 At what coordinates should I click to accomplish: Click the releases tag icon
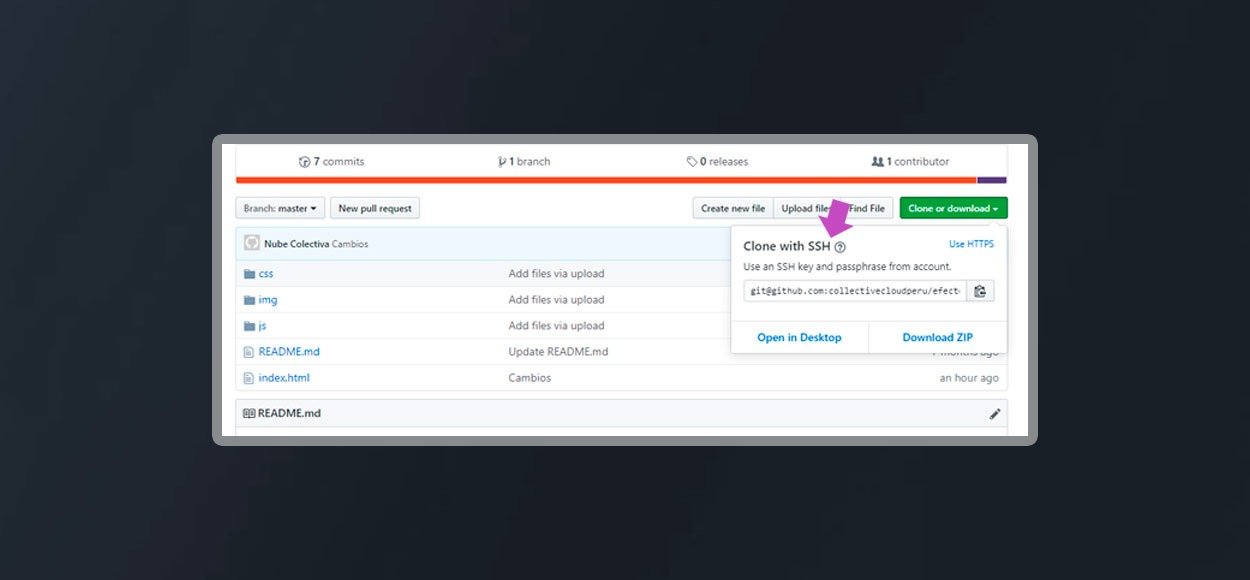click(692, 161)
